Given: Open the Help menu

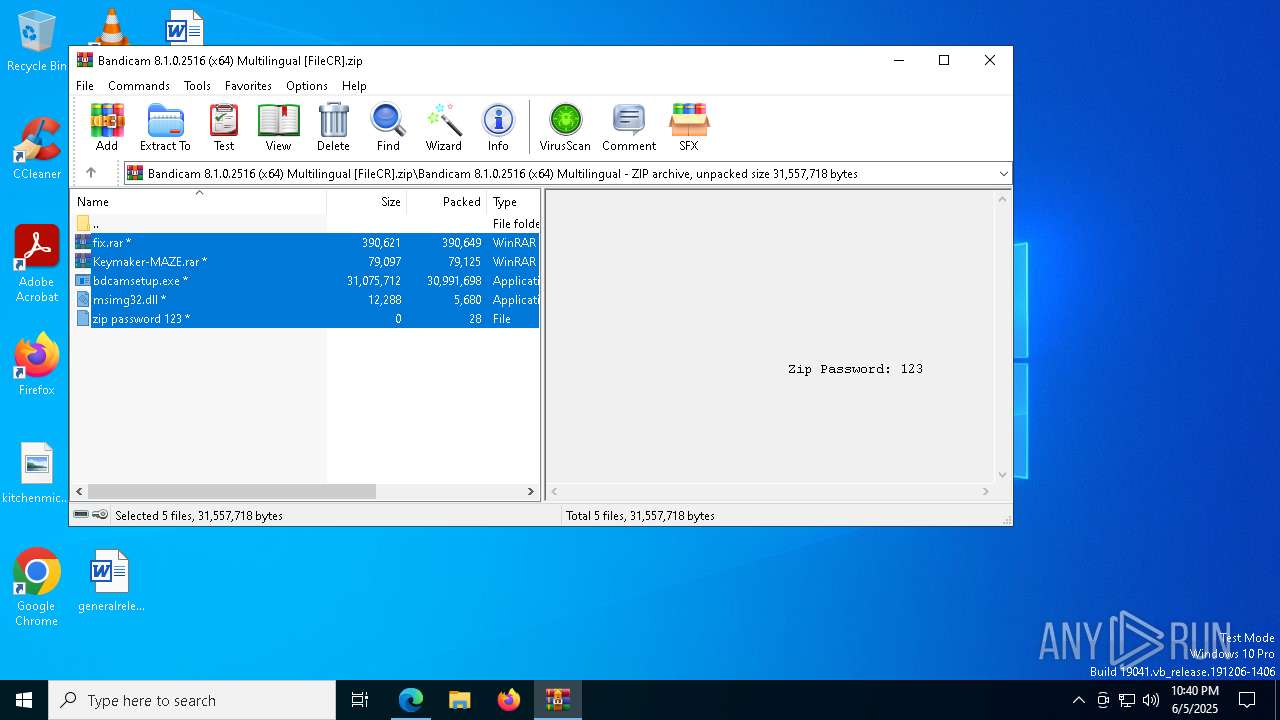Looking at the screenshot, I should click(354, 86).
